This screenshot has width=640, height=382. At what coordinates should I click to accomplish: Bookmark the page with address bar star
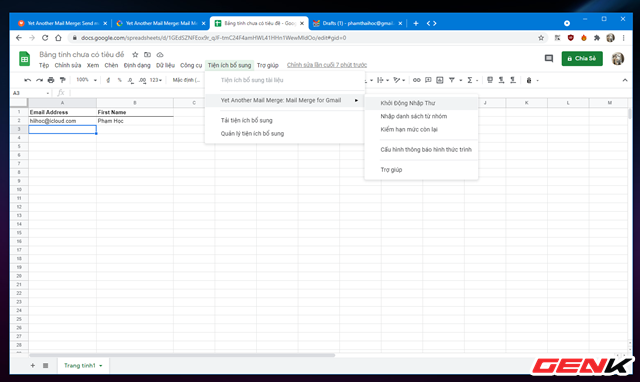(541, 38)
